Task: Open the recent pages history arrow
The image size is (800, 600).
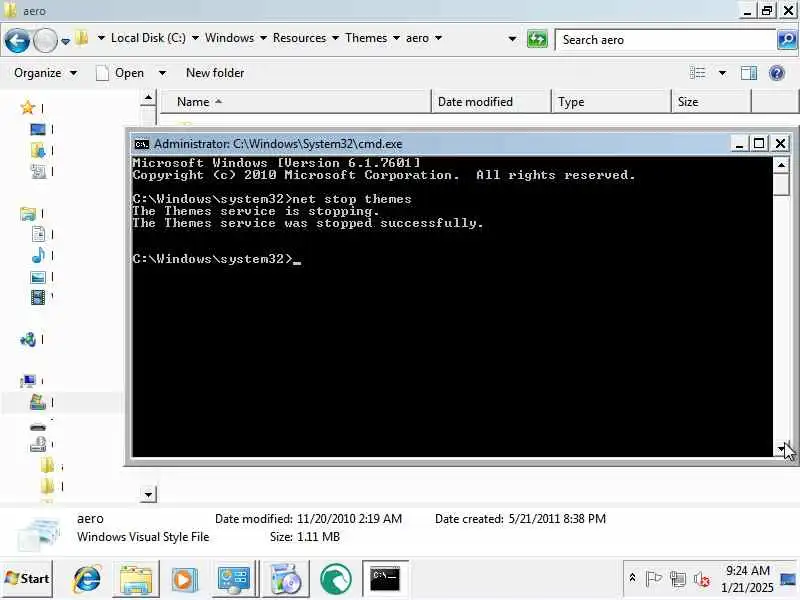Action: [65, 41]
